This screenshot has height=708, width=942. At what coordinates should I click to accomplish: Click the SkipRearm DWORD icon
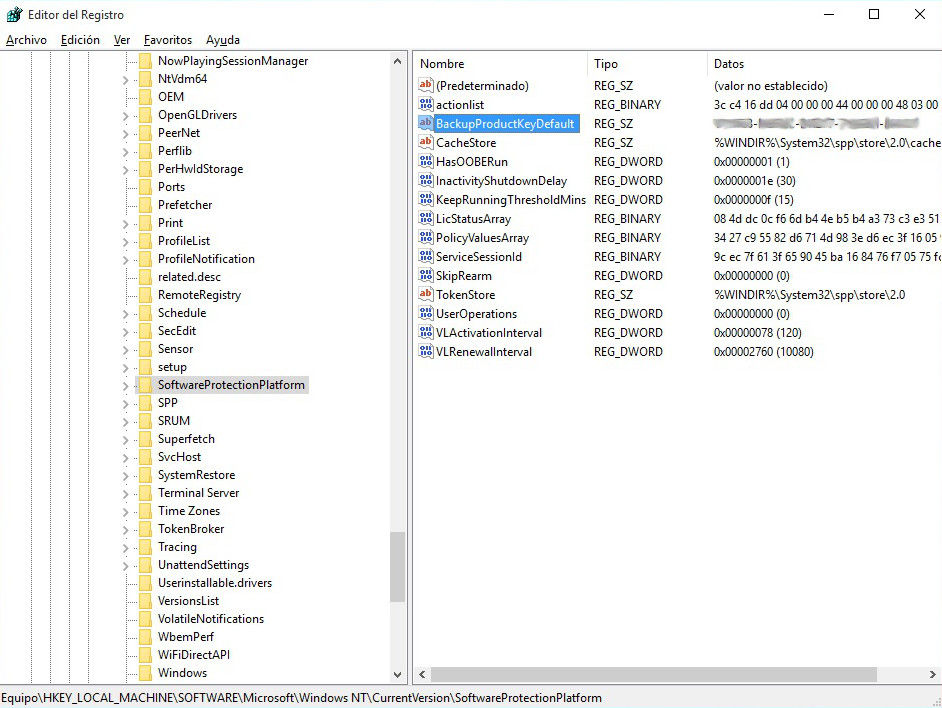coord(426,275)
